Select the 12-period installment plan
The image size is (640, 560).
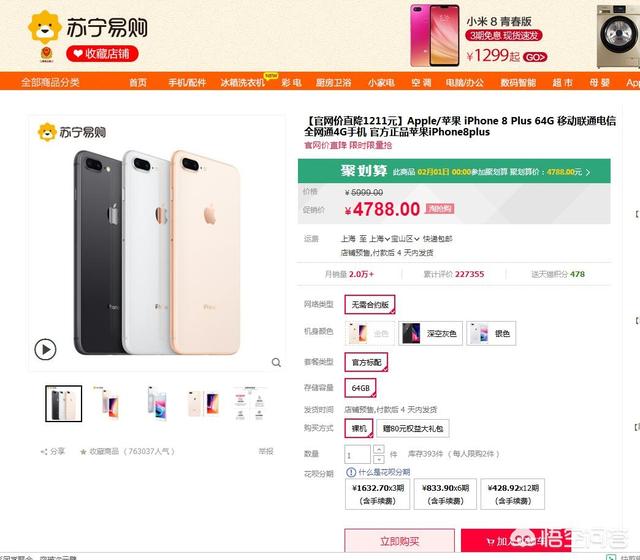pos(513,494)
